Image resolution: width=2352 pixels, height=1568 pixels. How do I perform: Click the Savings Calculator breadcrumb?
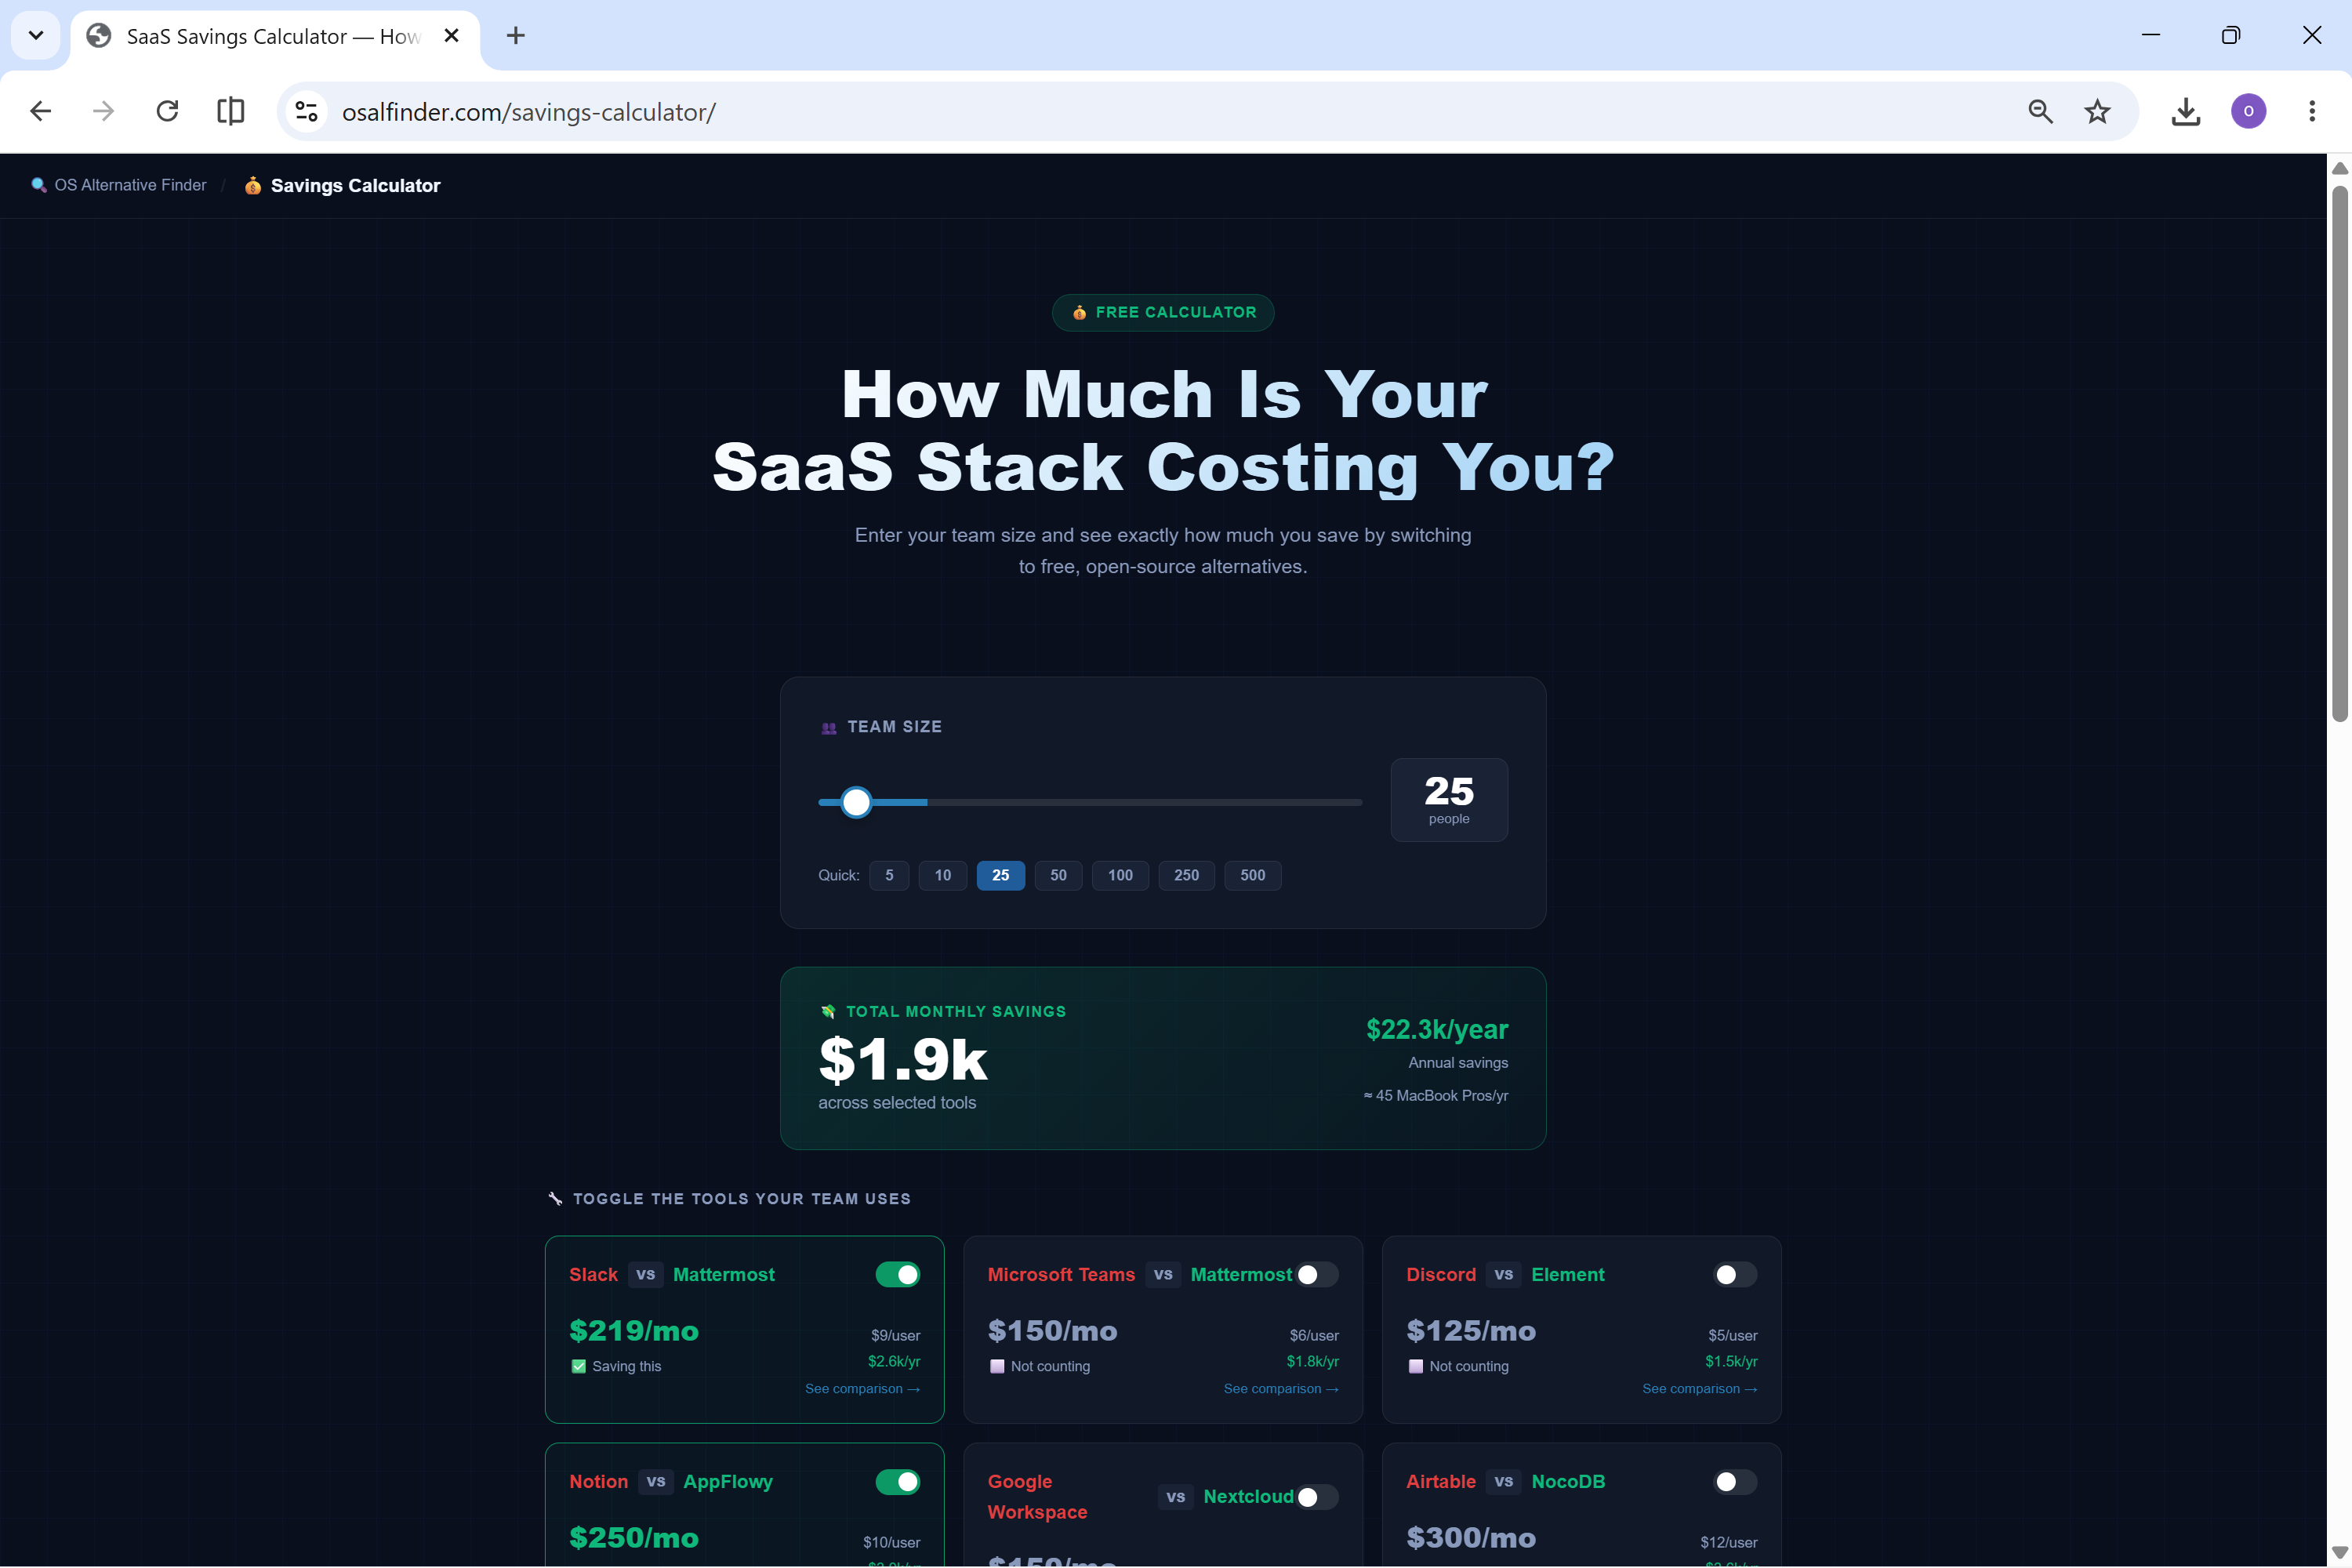(342, 185)
